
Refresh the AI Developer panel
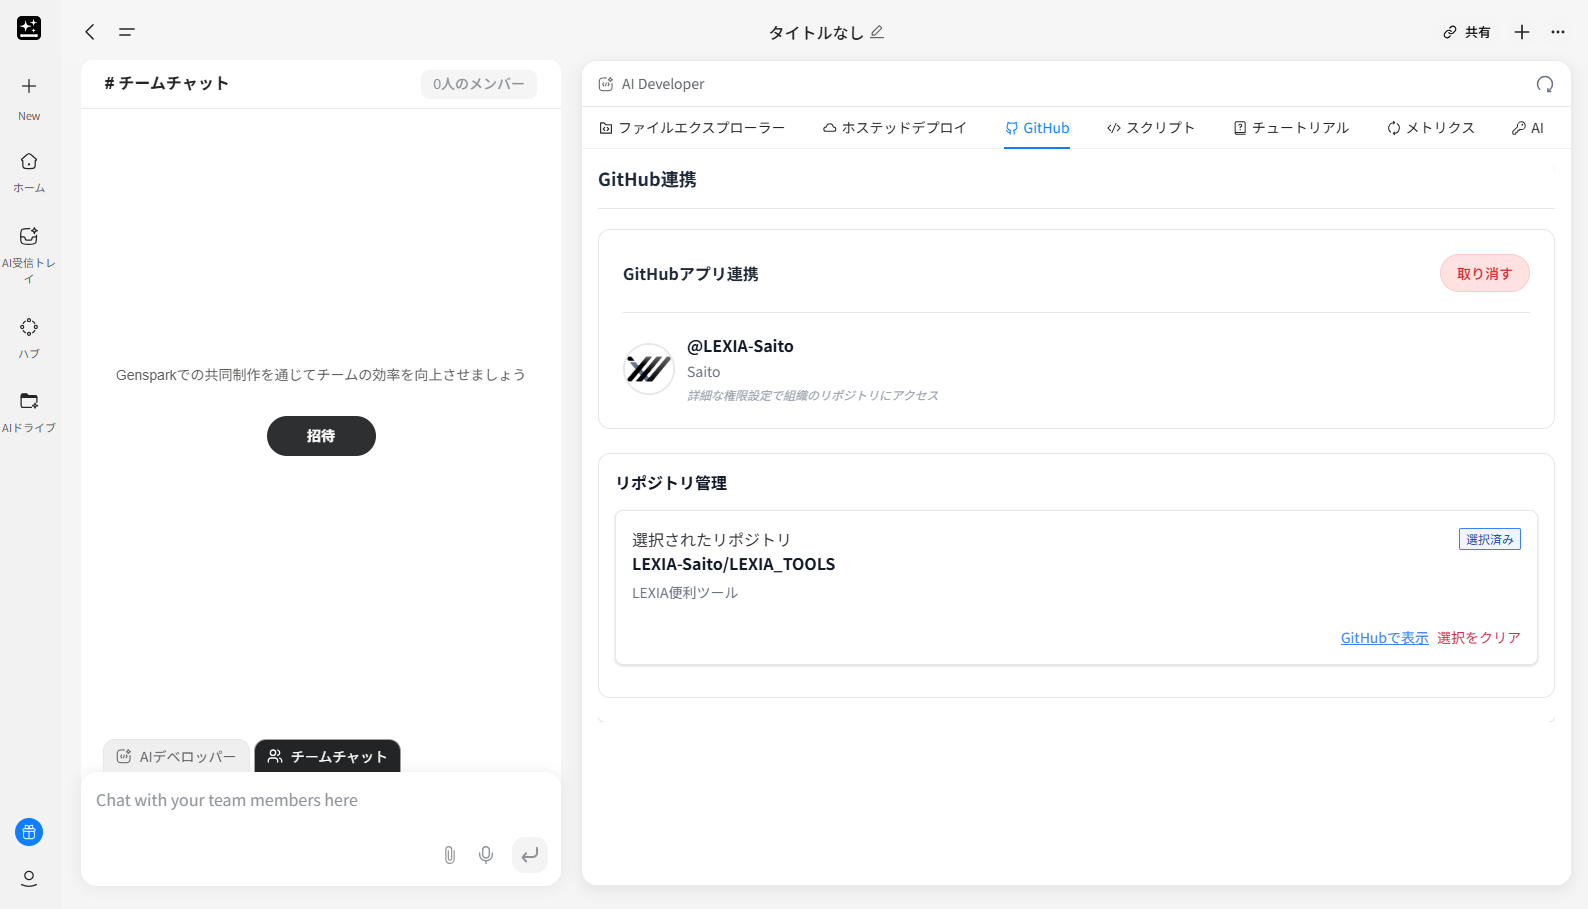(1545, 84)
